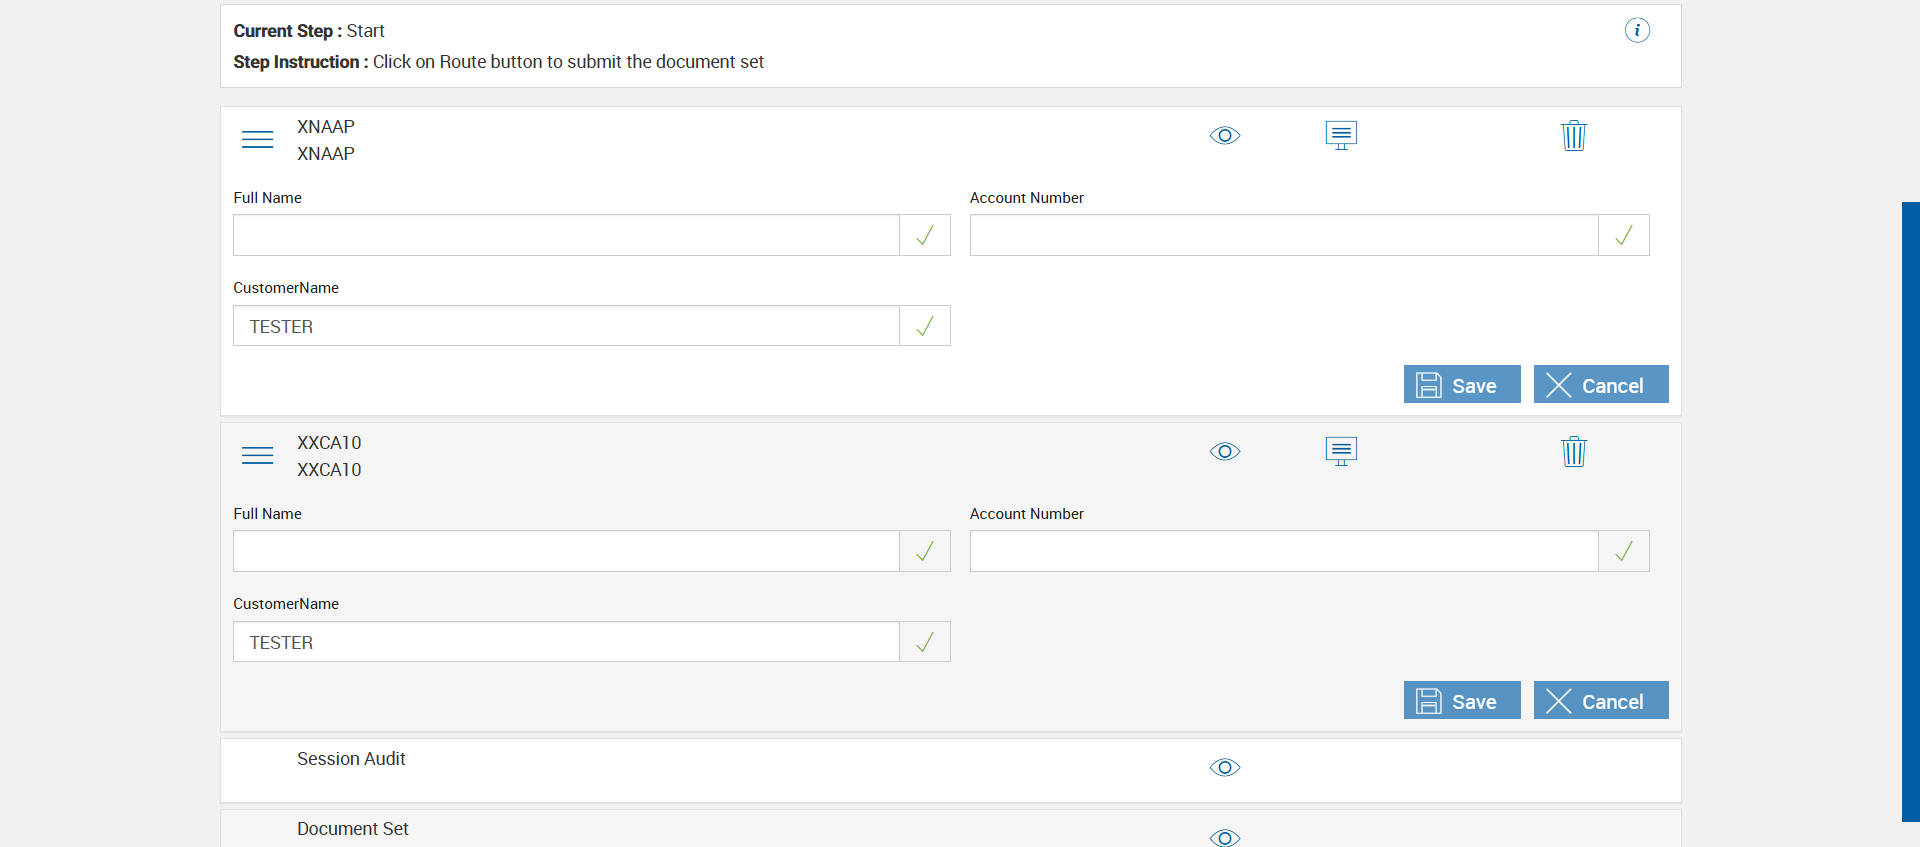1920x847 pixels.
Task: Confirm the XXCA10 CustomerName checkmark
Action: pyautogui.click(x=925, y=642)
